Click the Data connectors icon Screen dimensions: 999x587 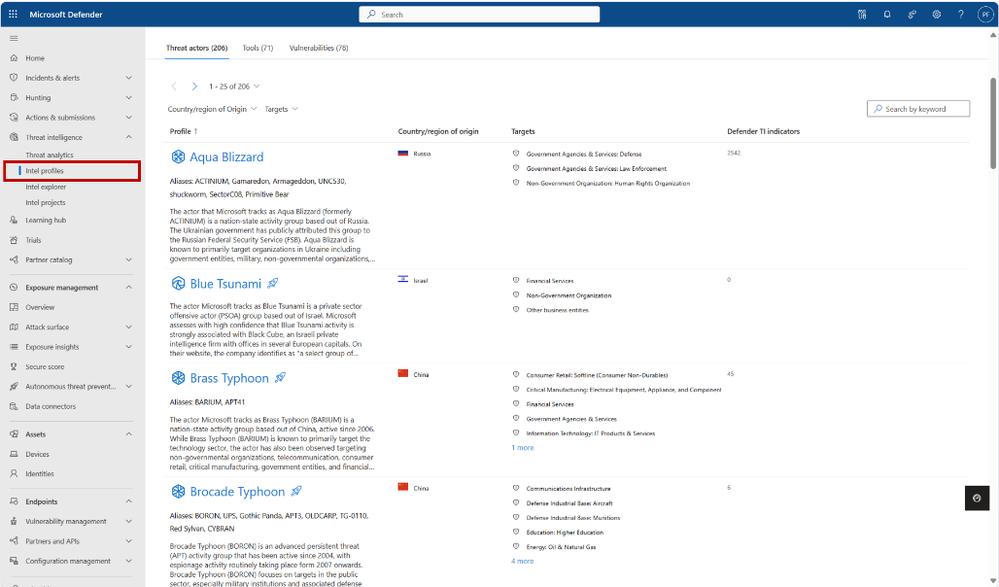pyautogui.click(x=14, y=406)
